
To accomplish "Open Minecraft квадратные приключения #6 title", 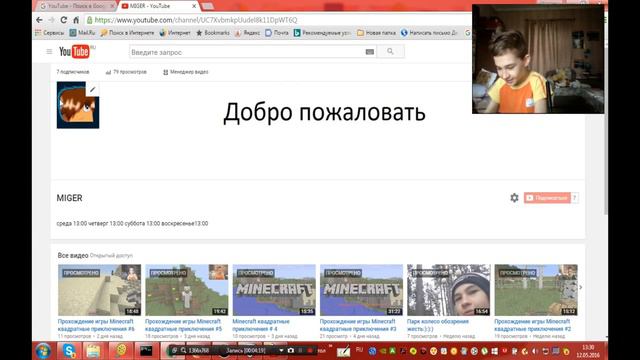I will (x=96, y=325).
